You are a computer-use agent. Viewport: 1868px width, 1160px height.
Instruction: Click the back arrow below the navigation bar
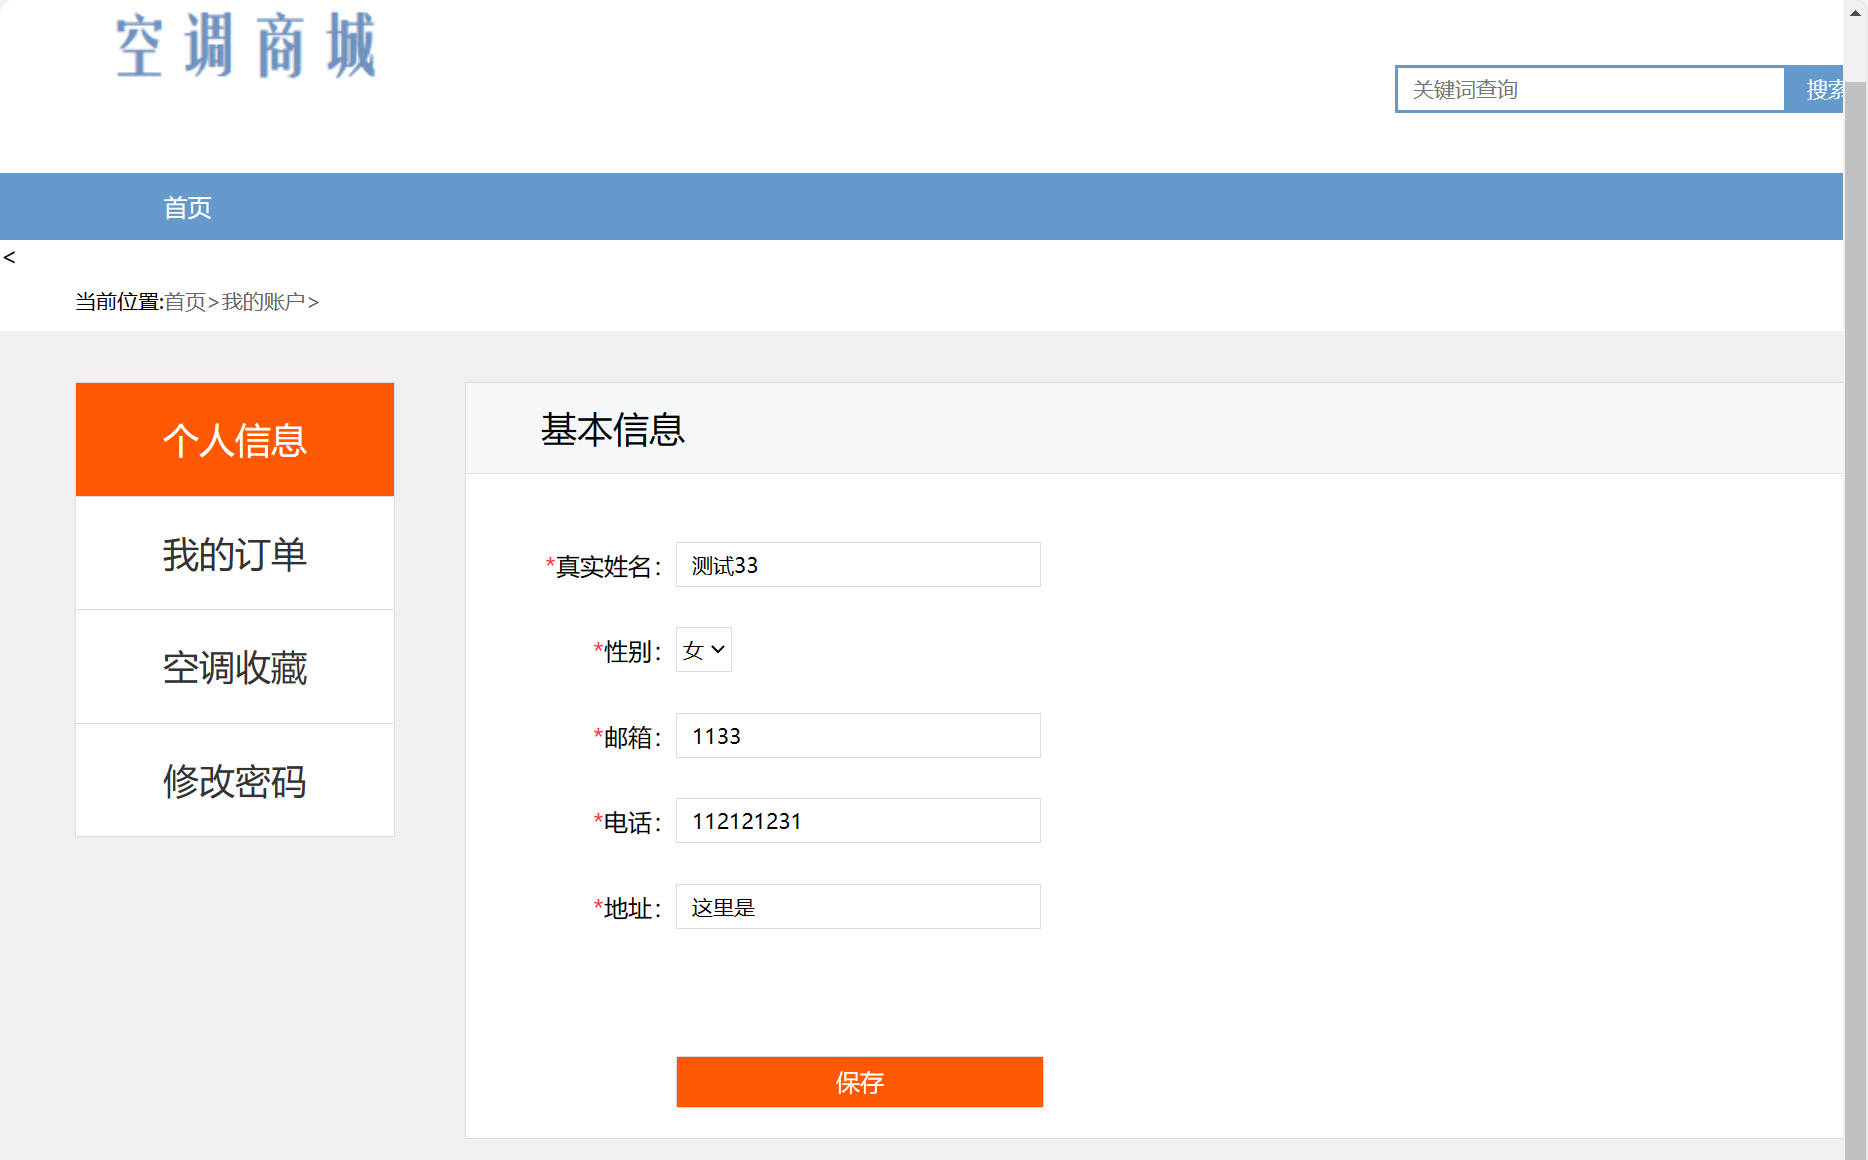(x=10, y=257)
